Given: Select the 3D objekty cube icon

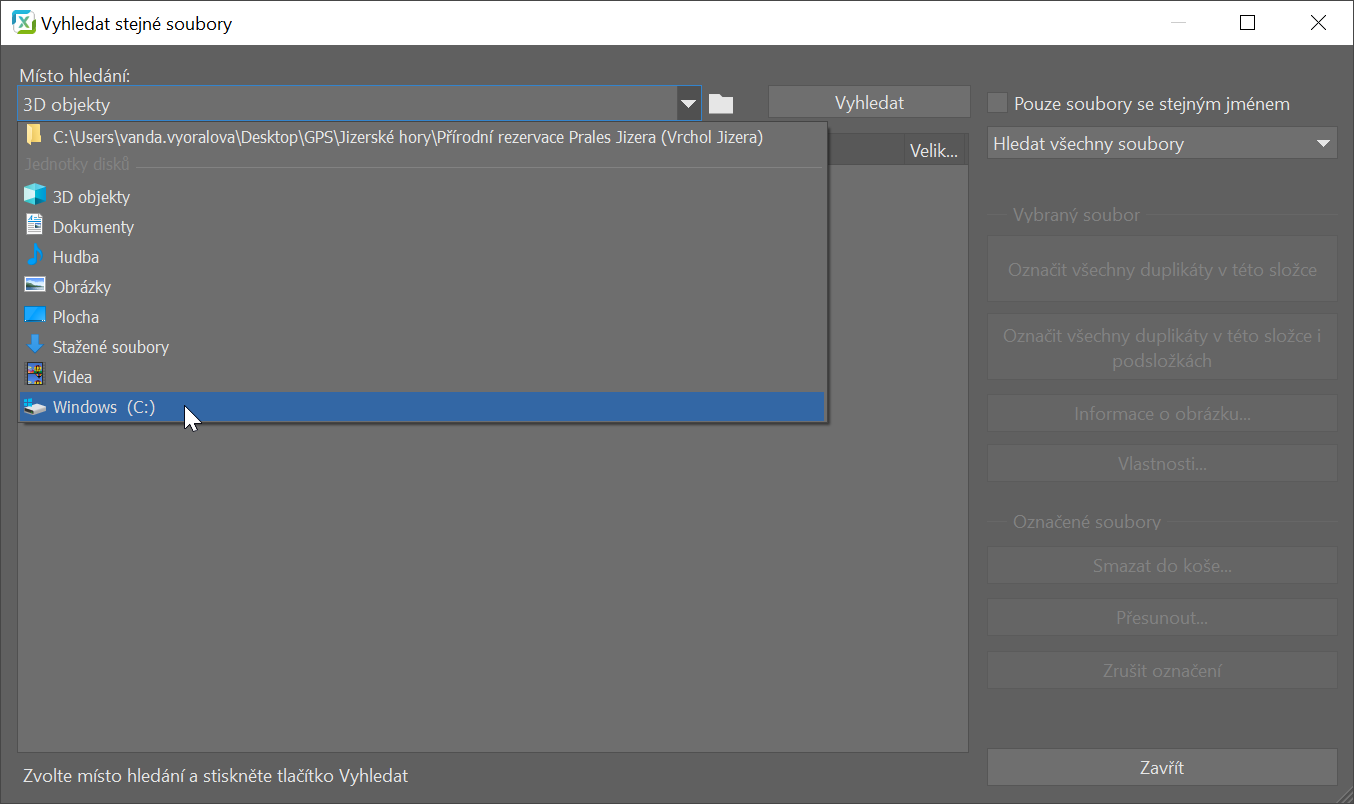Looking at the screenshot, I should pyautogui.click(x=35, y=196).
